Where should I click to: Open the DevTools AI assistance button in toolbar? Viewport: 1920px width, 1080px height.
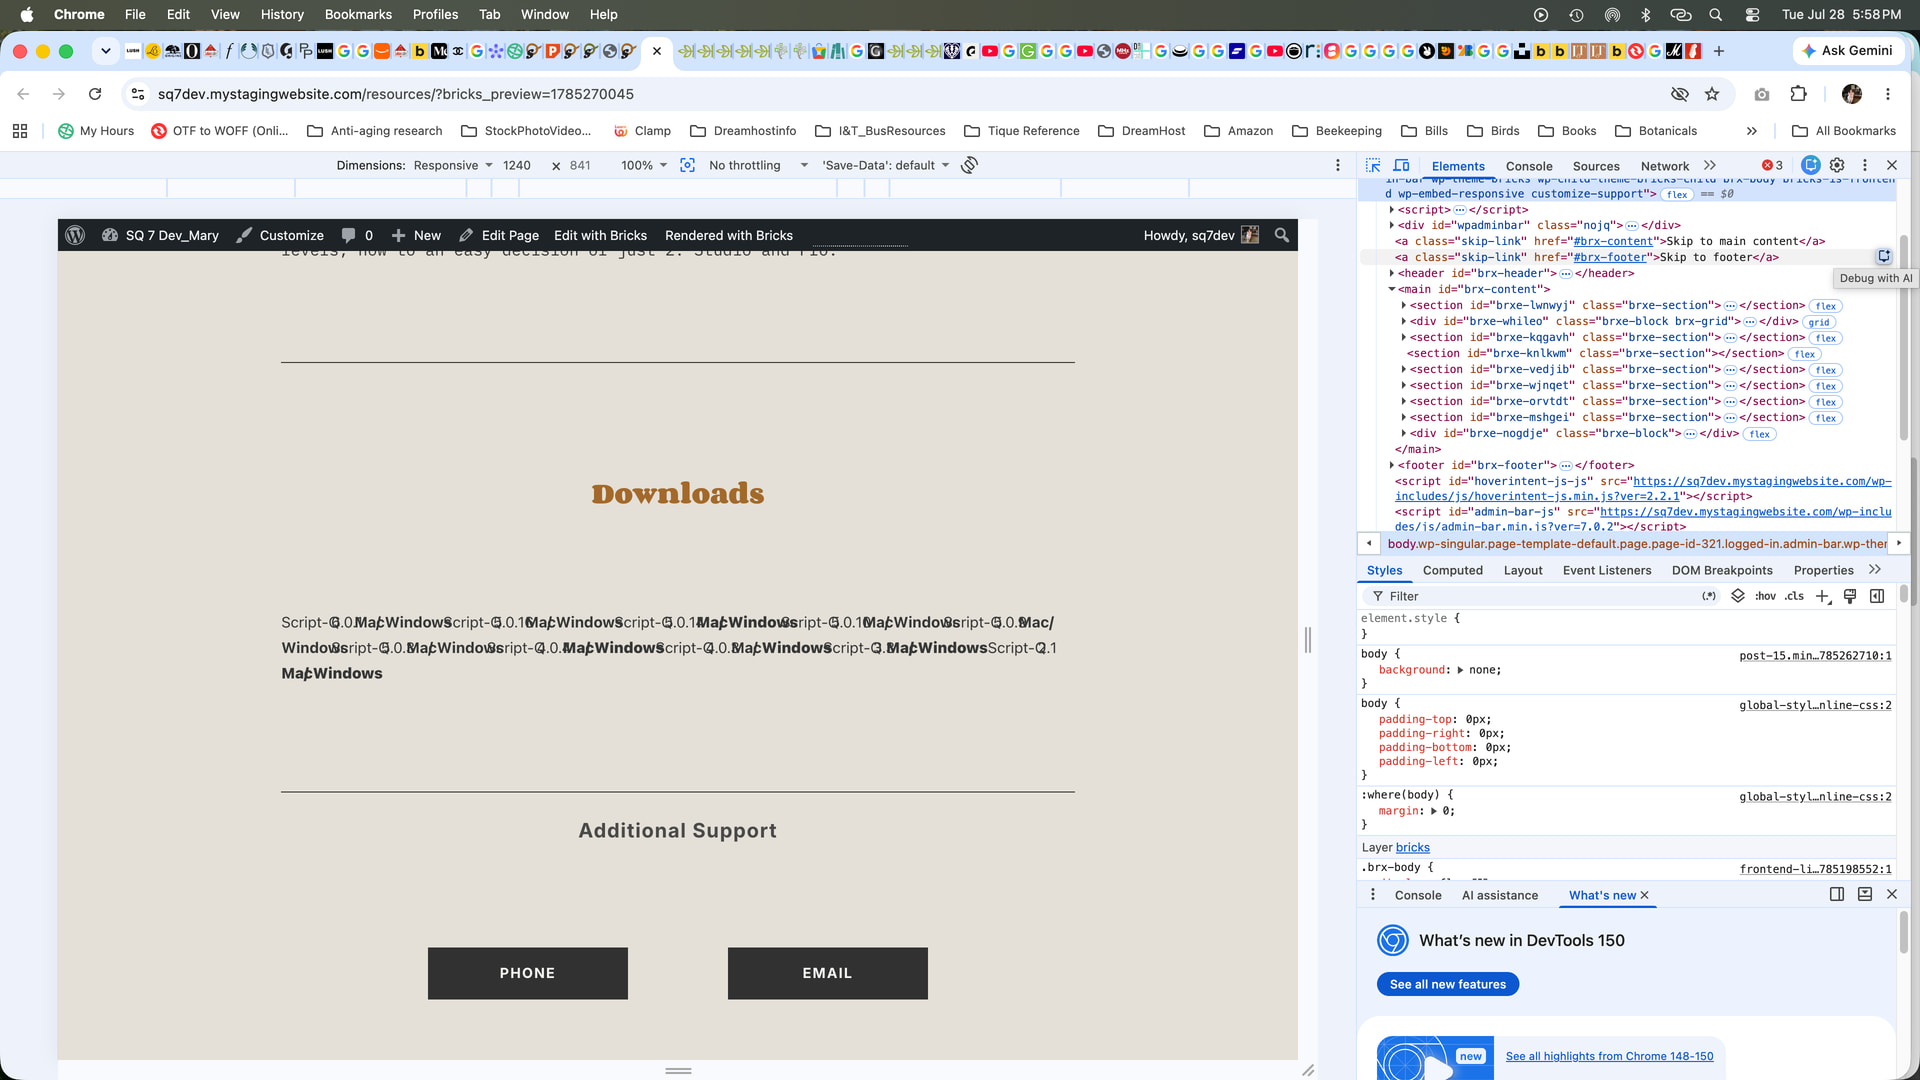[x=1811, y=165]
